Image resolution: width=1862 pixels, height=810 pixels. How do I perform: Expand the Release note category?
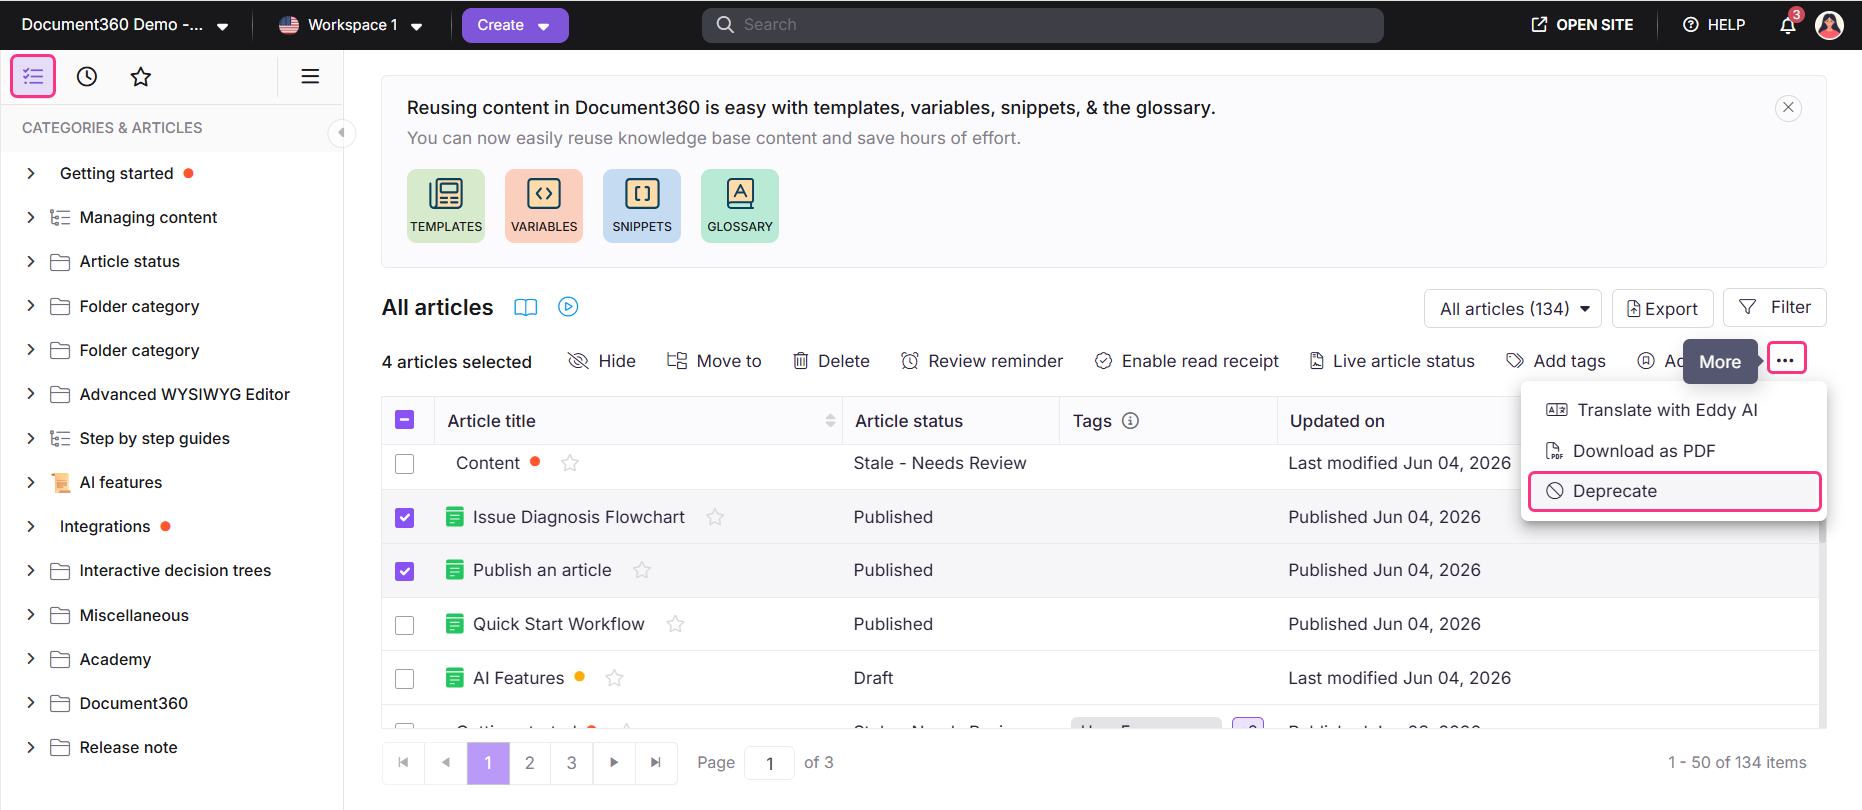pos(31,747)
